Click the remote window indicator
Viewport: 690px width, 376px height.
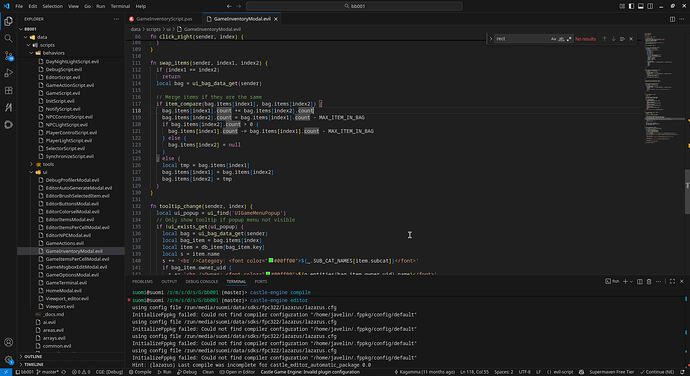5,372
